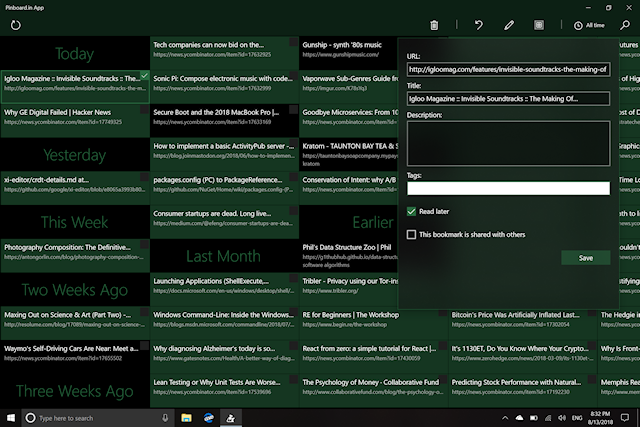Open Edge browser from the taskbar
Viewport: 640px width, 427px height.
coord(209,418)
